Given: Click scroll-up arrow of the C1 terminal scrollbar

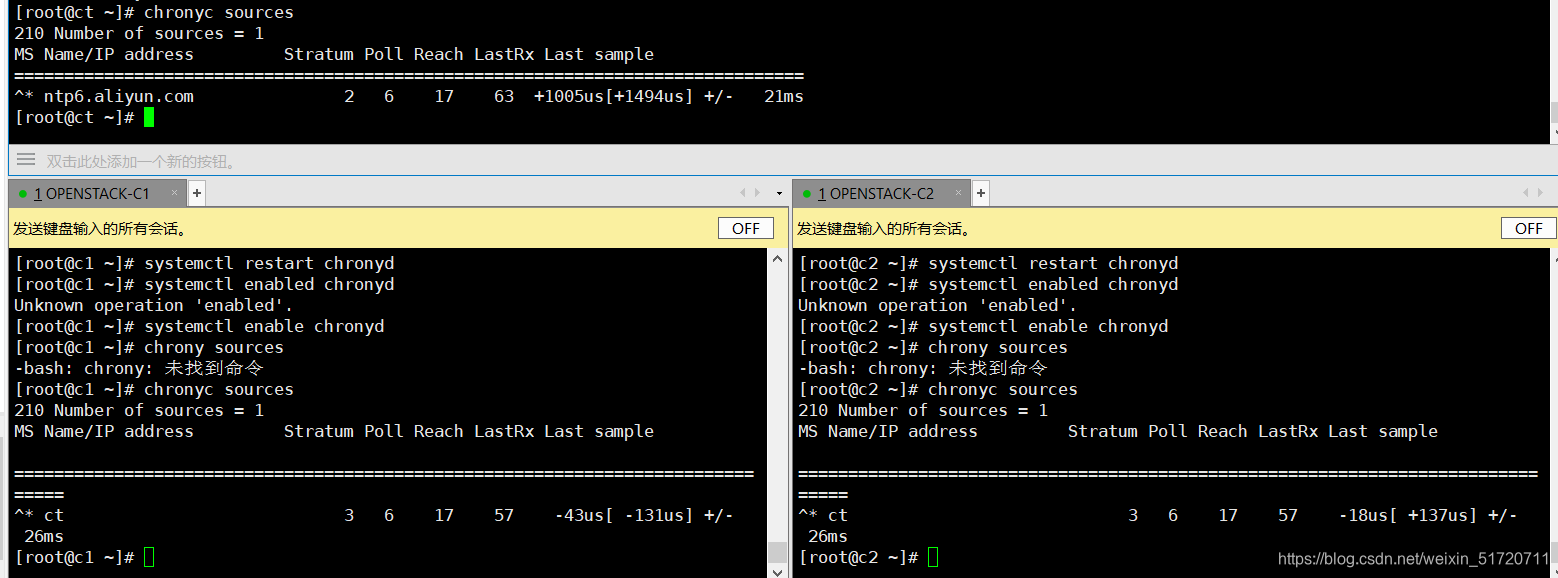Looking at the screenshot, I should 778,258.
